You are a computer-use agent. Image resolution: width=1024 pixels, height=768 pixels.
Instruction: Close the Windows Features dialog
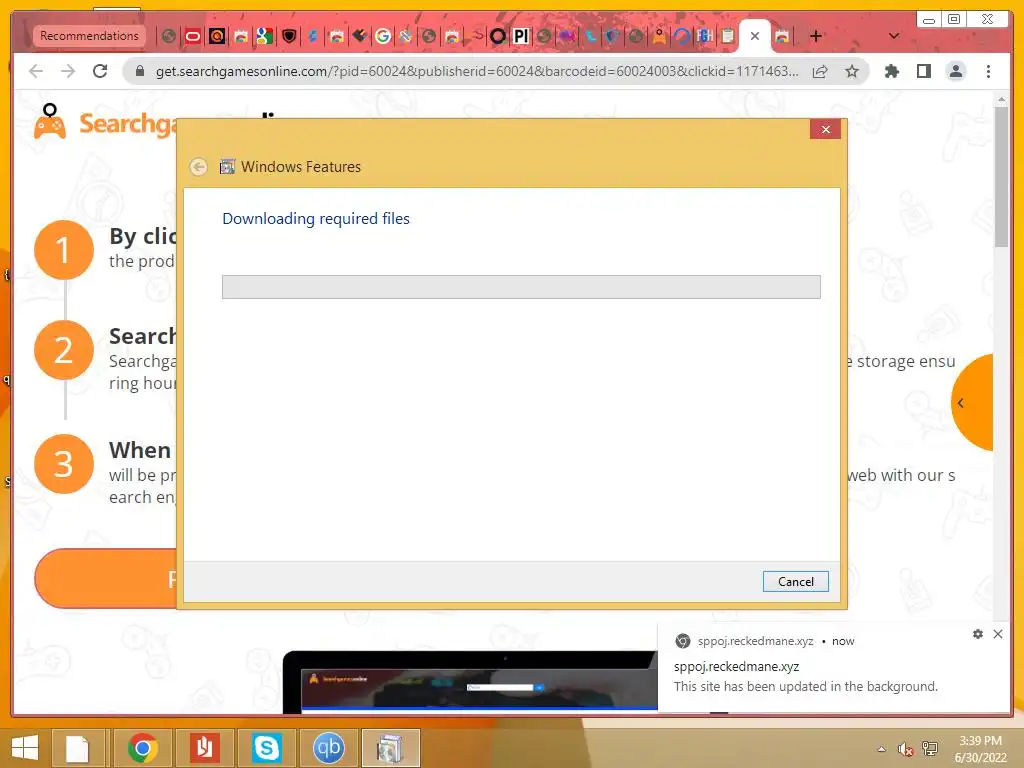(825, 129)
